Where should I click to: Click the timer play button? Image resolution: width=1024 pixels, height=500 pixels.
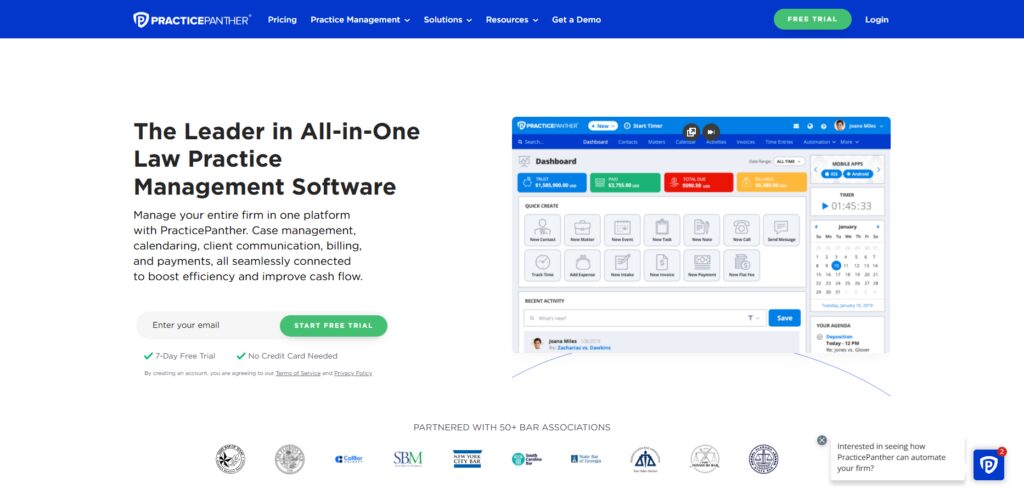pos(825,206)
